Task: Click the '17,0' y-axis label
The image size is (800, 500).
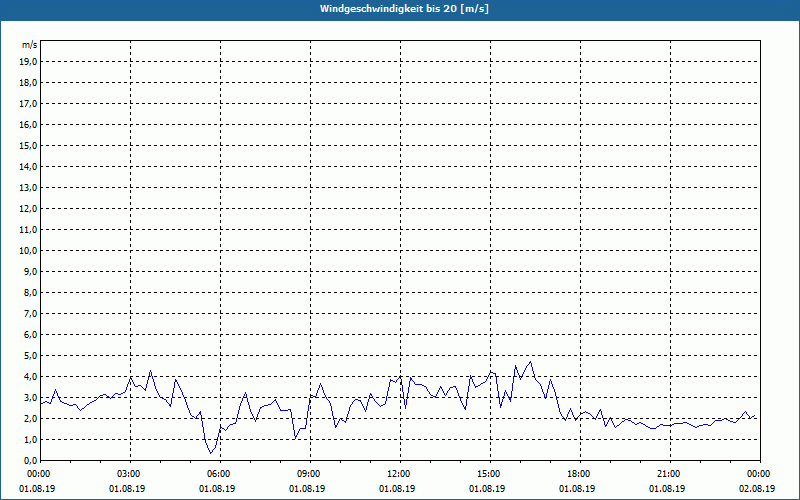Action: coord(28,104)
